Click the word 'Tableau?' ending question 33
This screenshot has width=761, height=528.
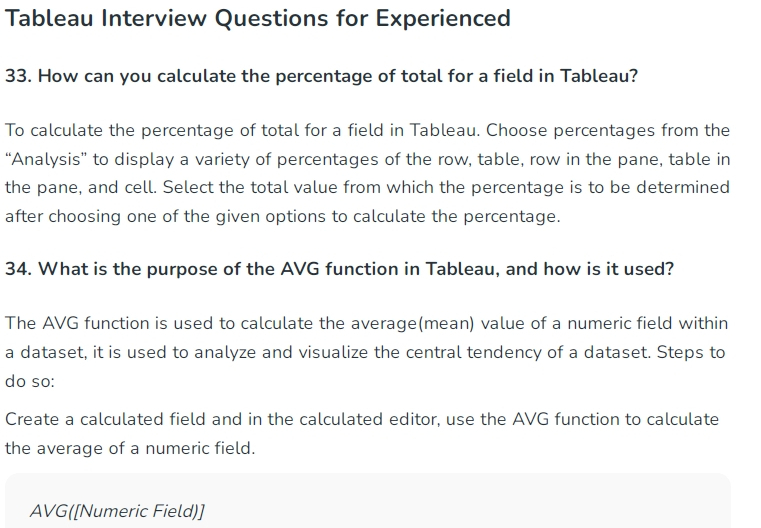599,76
